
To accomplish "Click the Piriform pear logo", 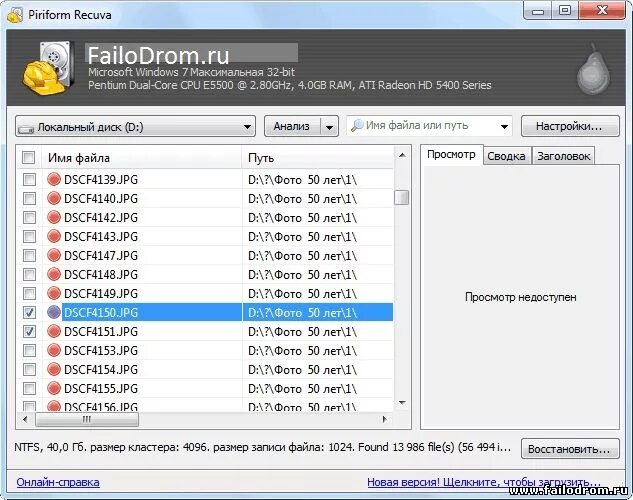I will coord(593,70).
